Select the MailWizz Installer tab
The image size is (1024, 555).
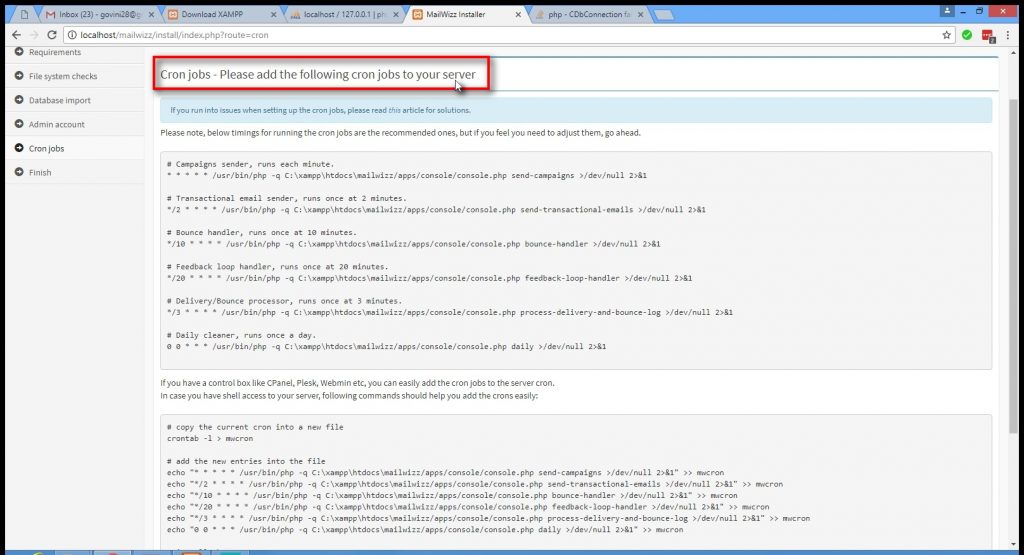[x=465, y=14]
